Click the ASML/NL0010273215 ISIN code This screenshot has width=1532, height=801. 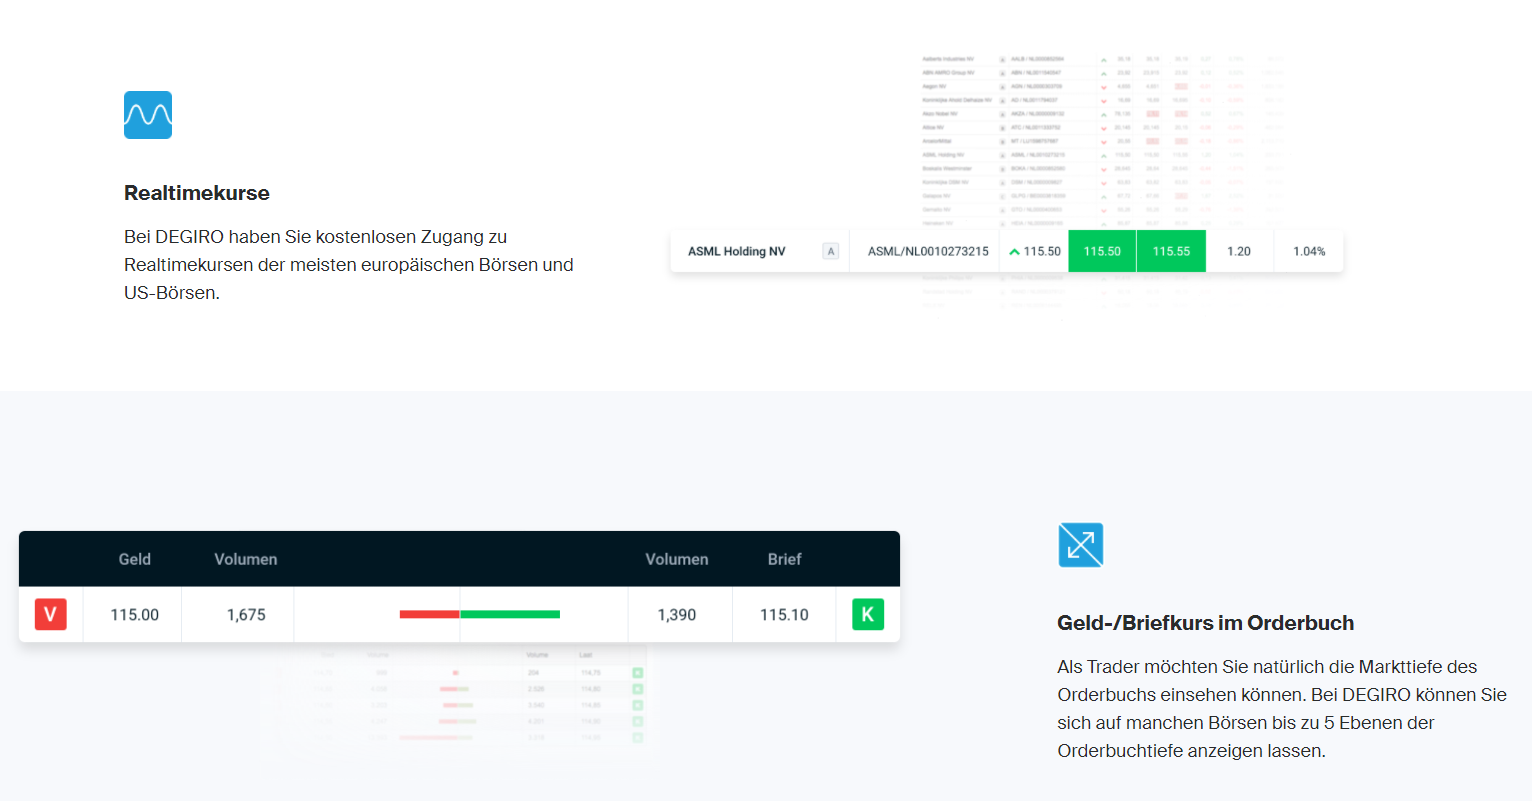pyautogui.click(x=928, y=251)
